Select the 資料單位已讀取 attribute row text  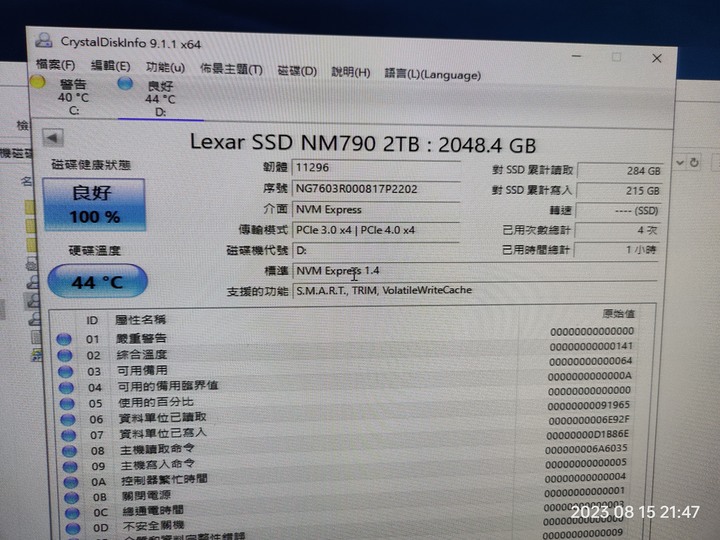163,417
